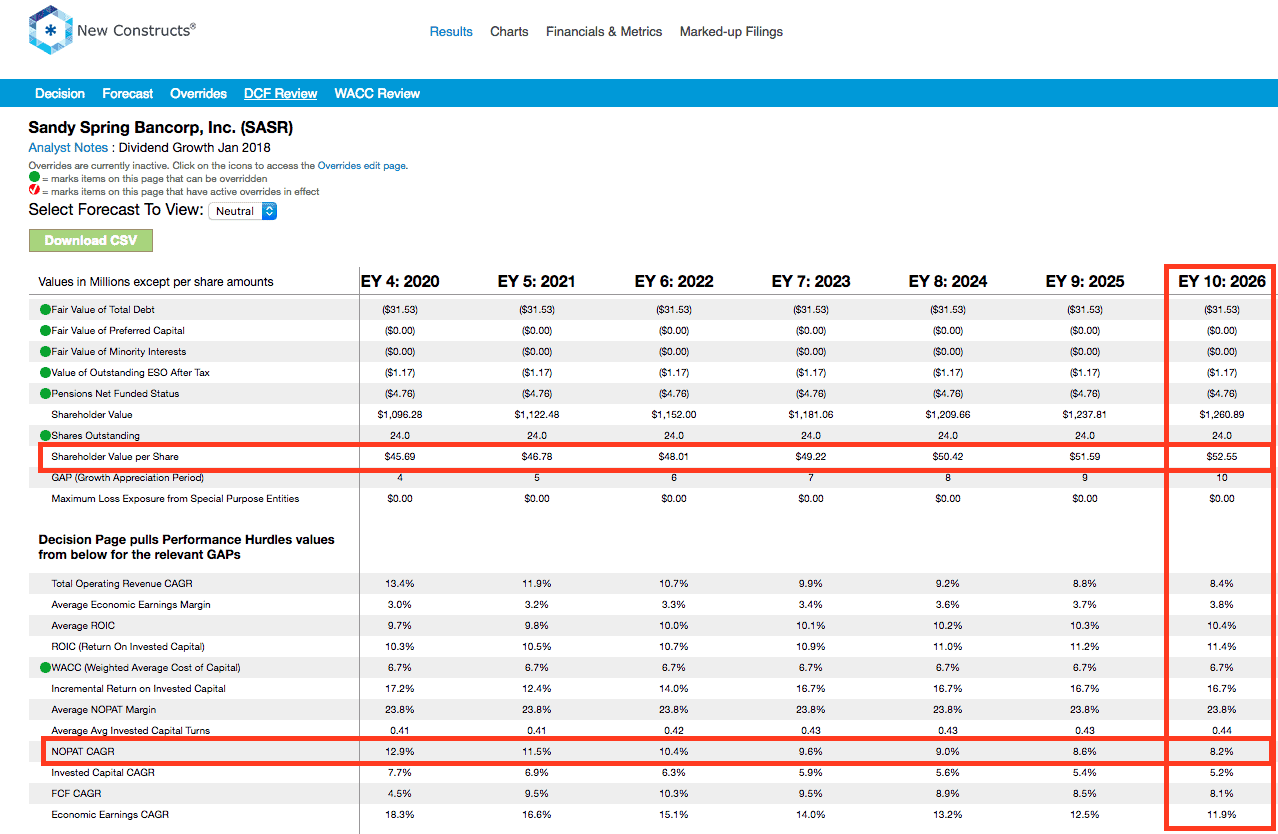Click green override icon for Value of Outstanding ESO
1278x834 pixels.
(45, 373)
